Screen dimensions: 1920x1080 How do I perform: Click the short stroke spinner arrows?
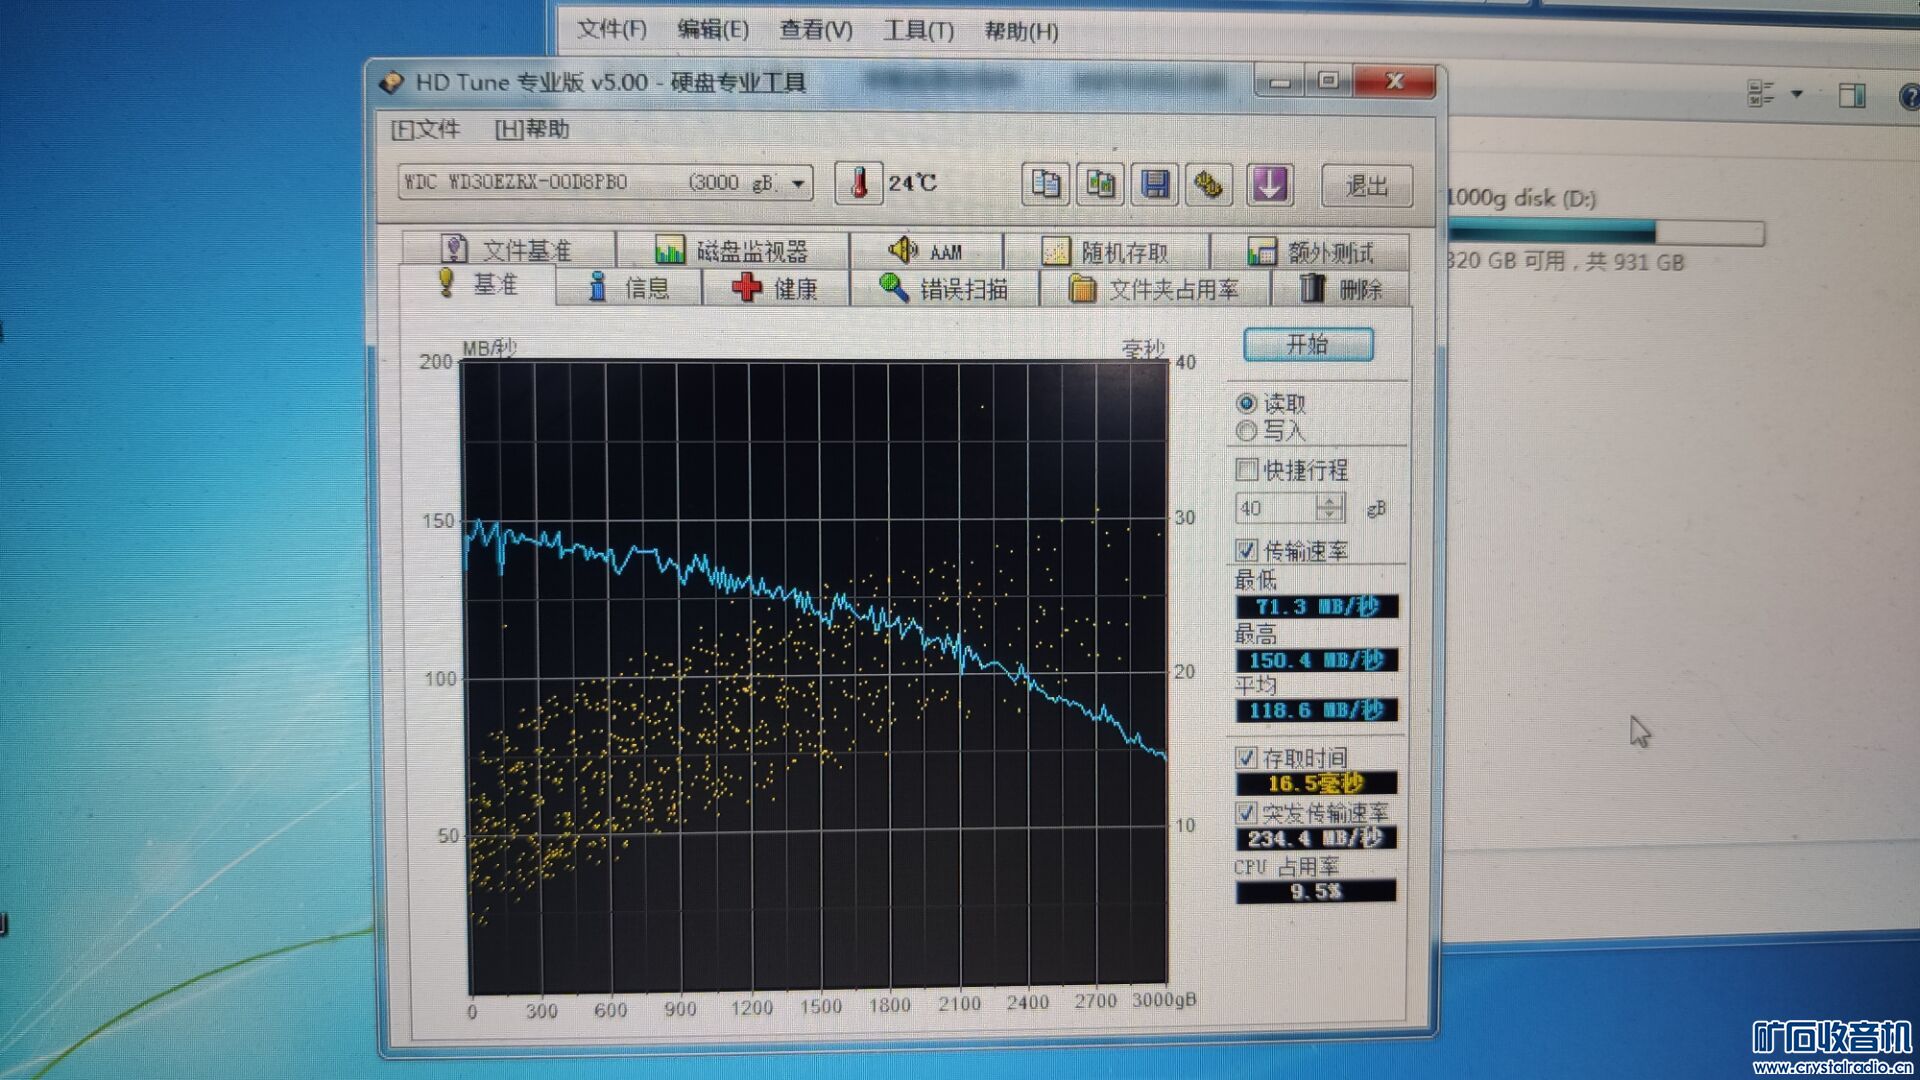[1329, 508]
